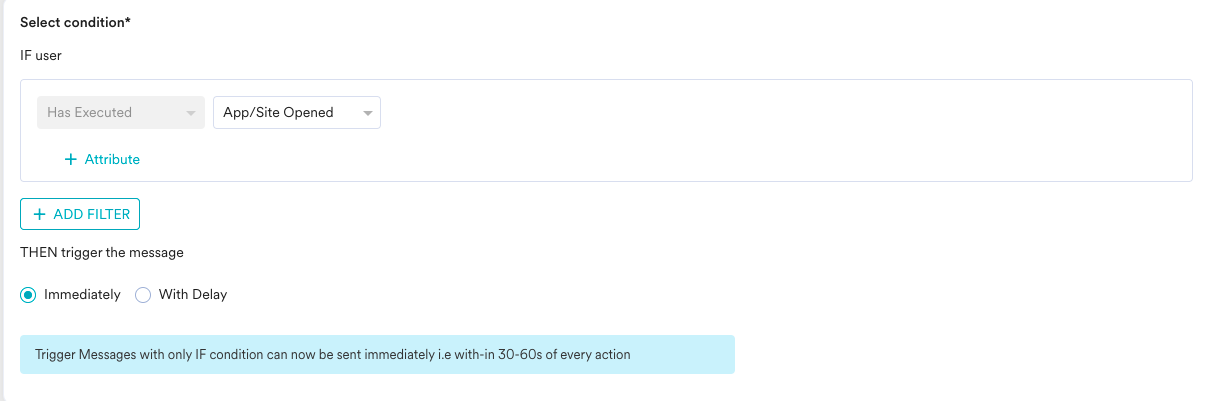
Task: Click the blue trigger messages info banner
Action: pyautogui.click(x=378, y=355)
